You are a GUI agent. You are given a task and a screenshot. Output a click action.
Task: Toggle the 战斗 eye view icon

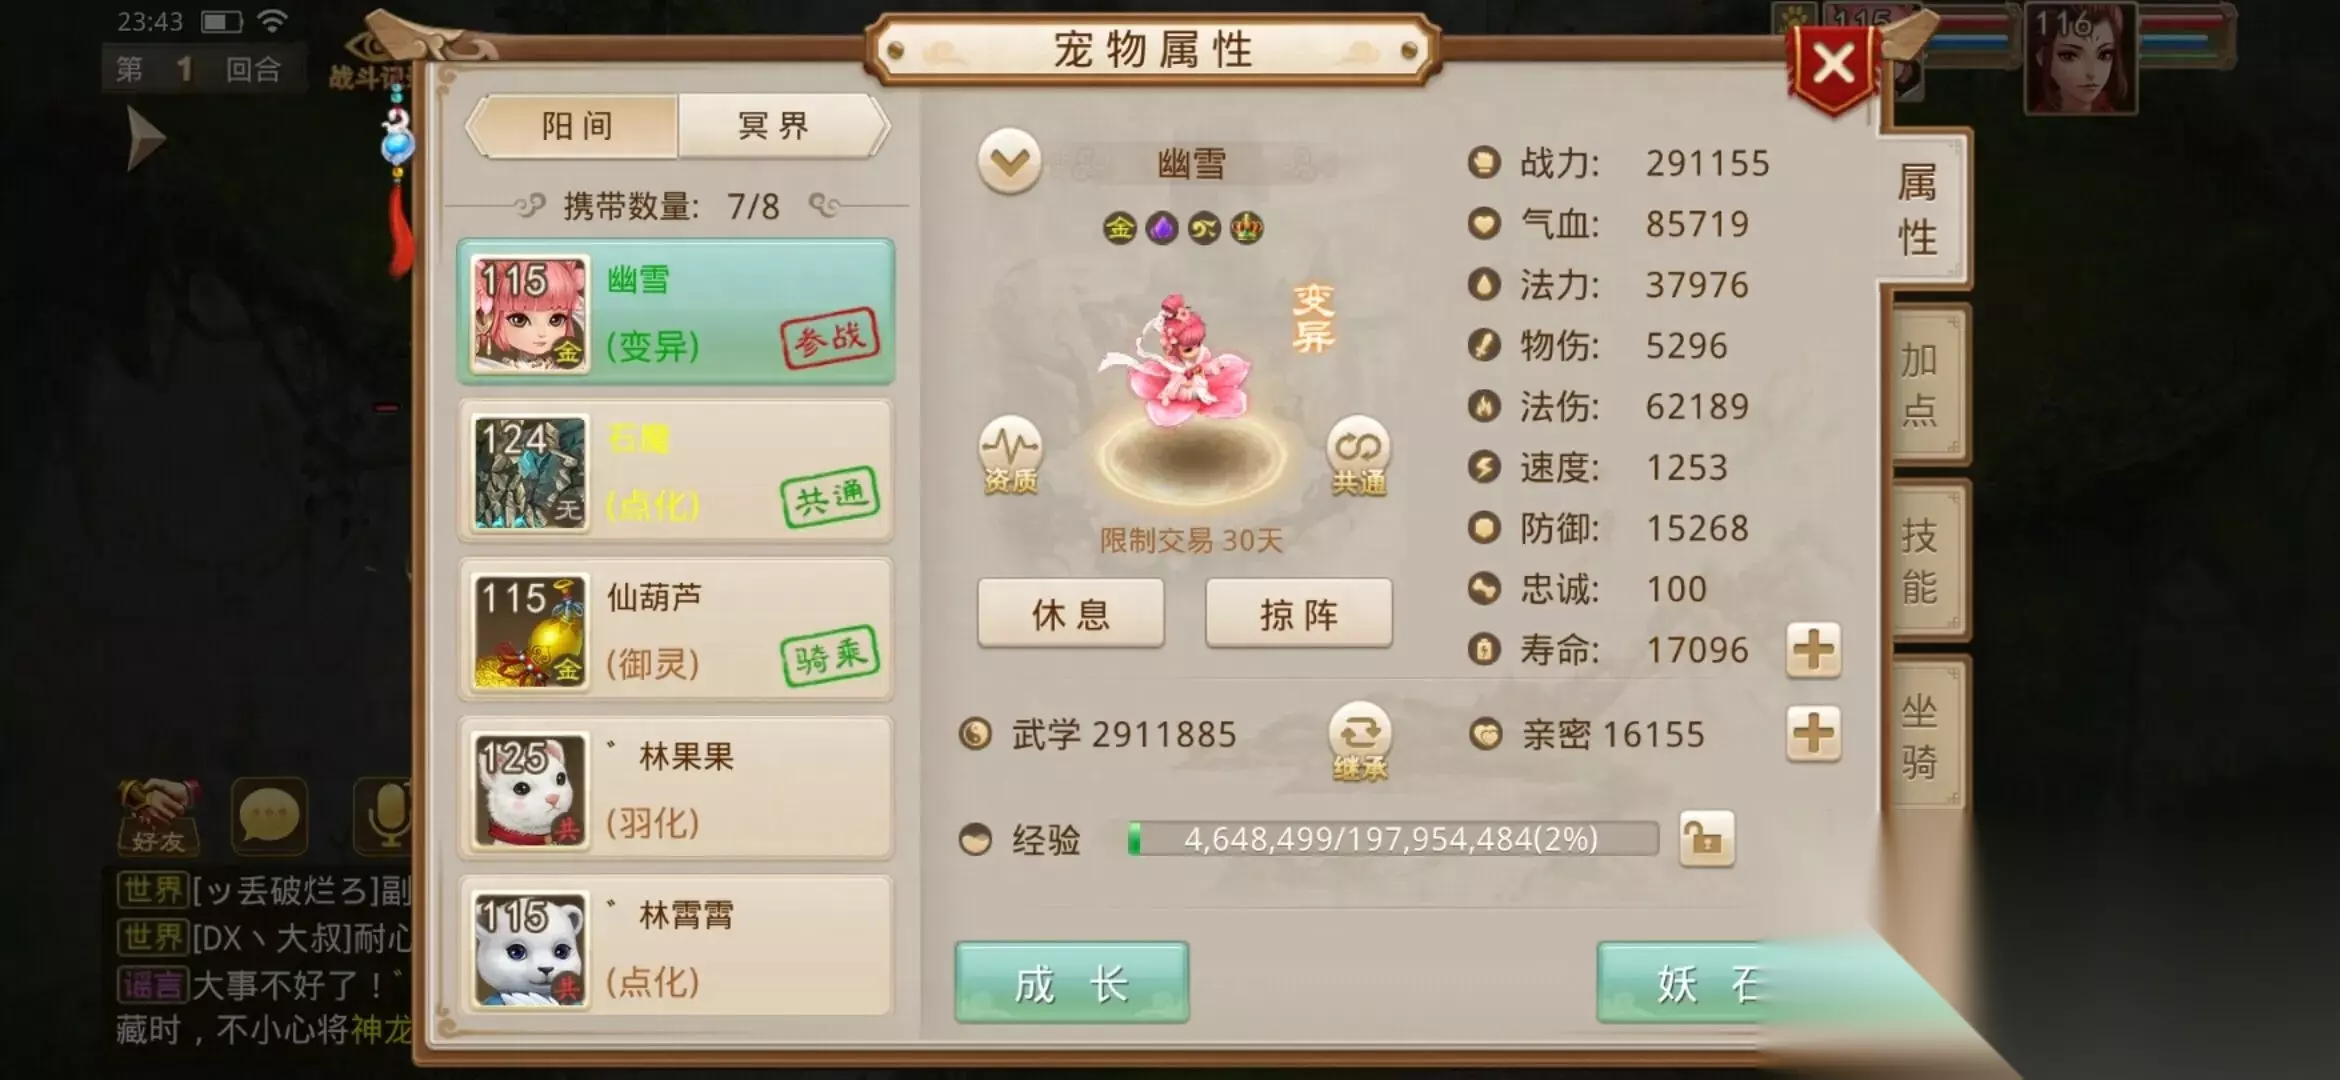click(x=368, y=58)
